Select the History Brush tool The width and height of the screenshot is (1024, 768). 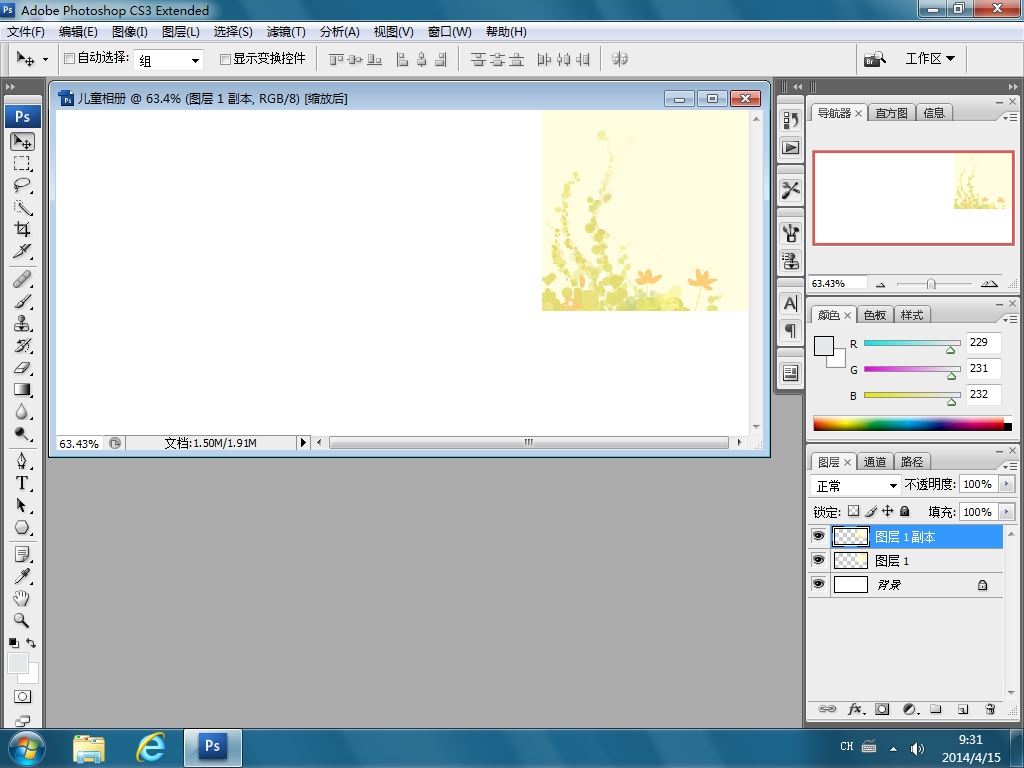[23, 345]
